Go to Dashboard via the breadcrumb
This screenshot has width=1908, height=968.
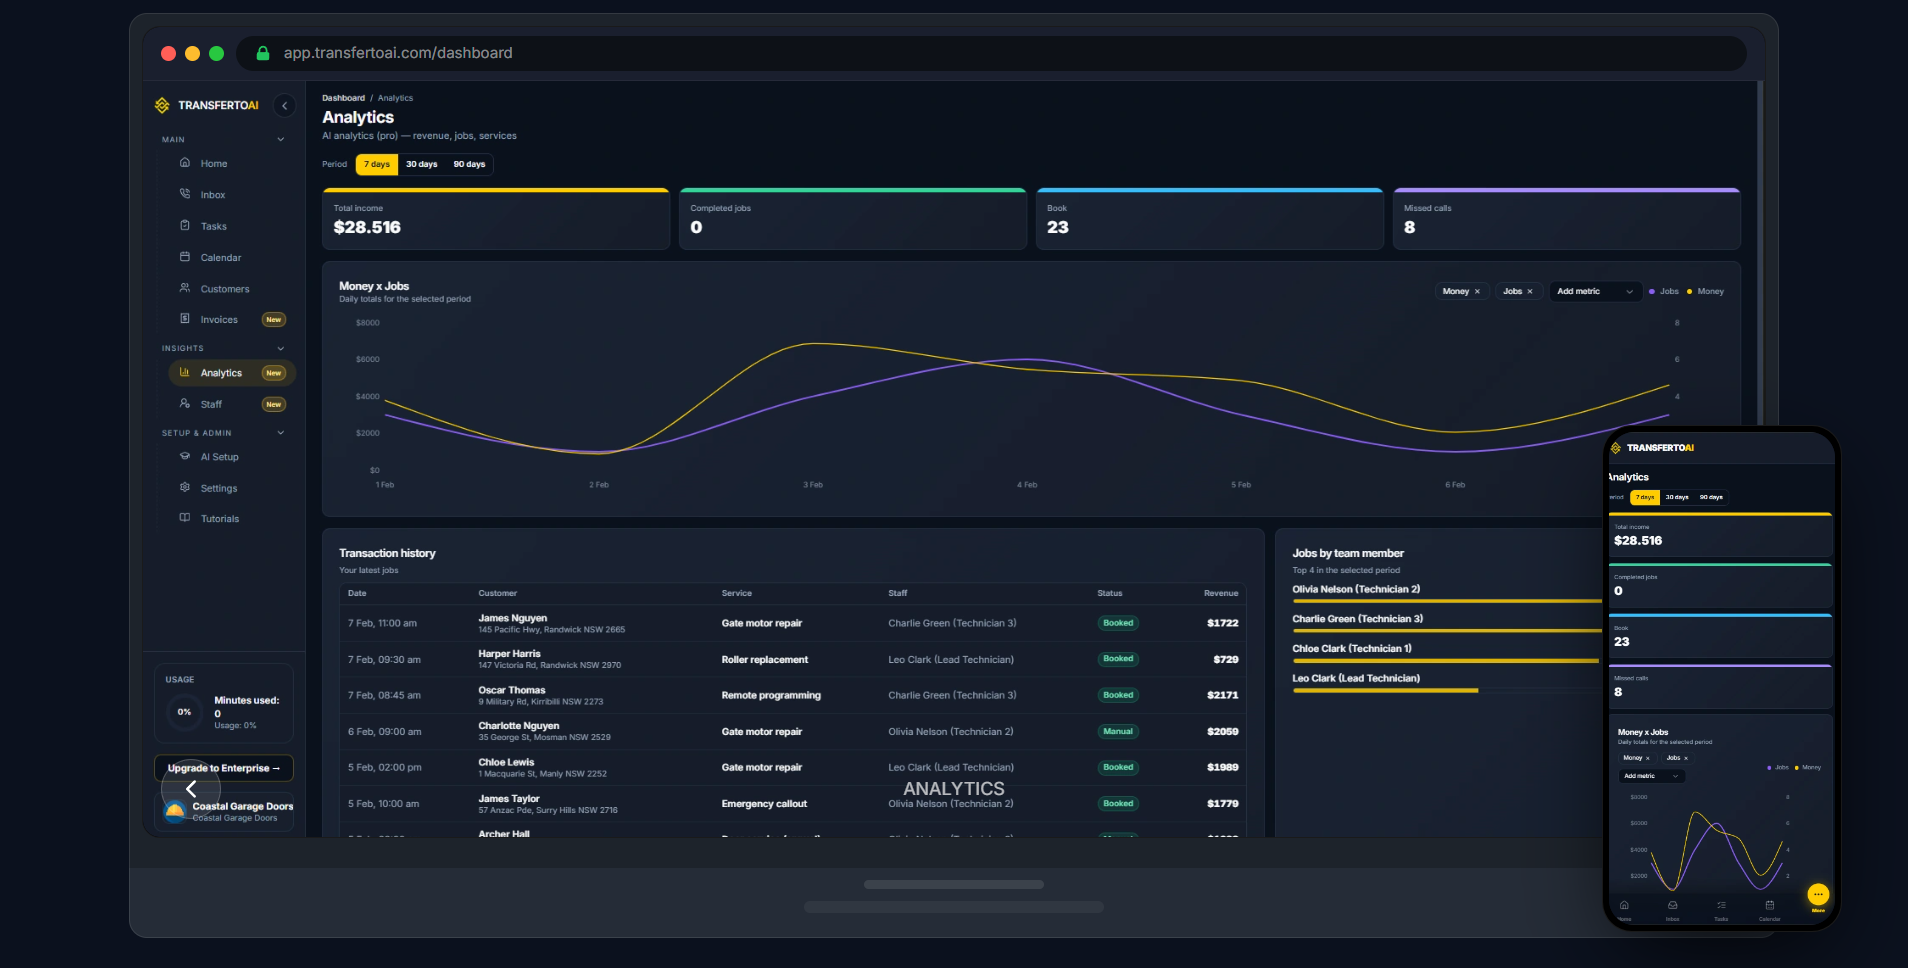coord(344,97)
